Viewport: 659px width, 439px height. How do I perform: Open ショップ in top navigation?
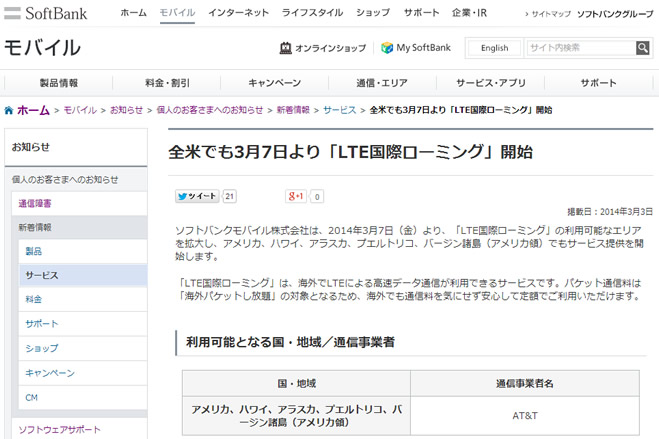coord(373,13)
